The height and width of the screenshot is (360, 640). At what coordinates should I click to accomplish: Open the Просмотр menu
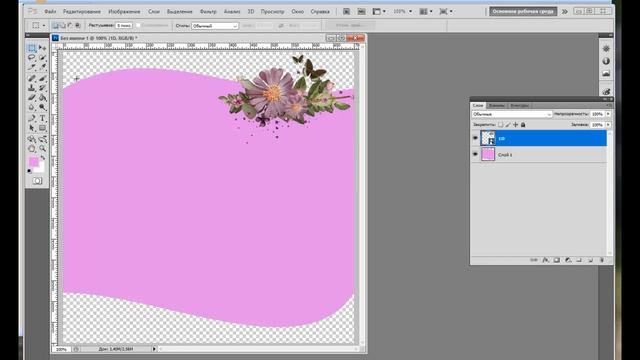[x=272, y=11]
